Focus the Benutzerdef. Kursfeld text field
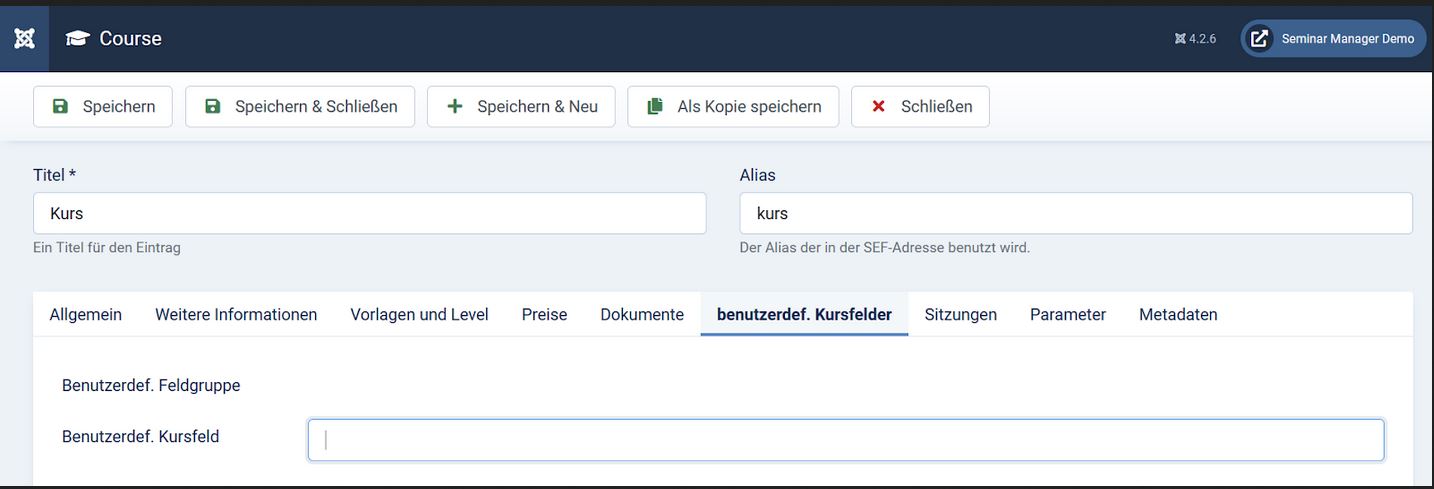 tap(845, 440)
